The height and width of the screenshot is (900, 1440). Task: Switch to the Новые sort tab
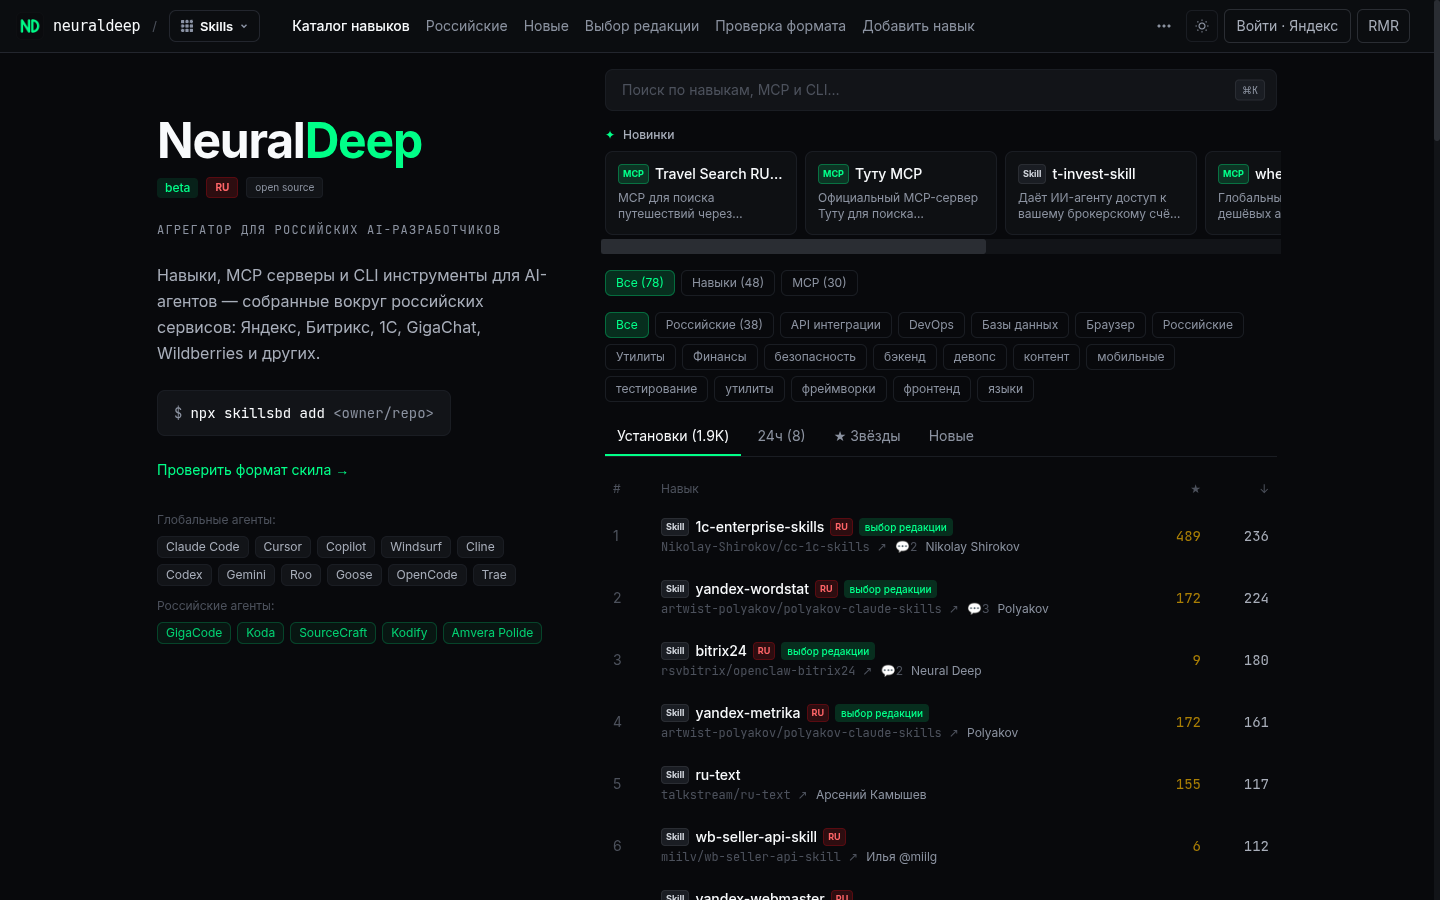click(951, 436)
